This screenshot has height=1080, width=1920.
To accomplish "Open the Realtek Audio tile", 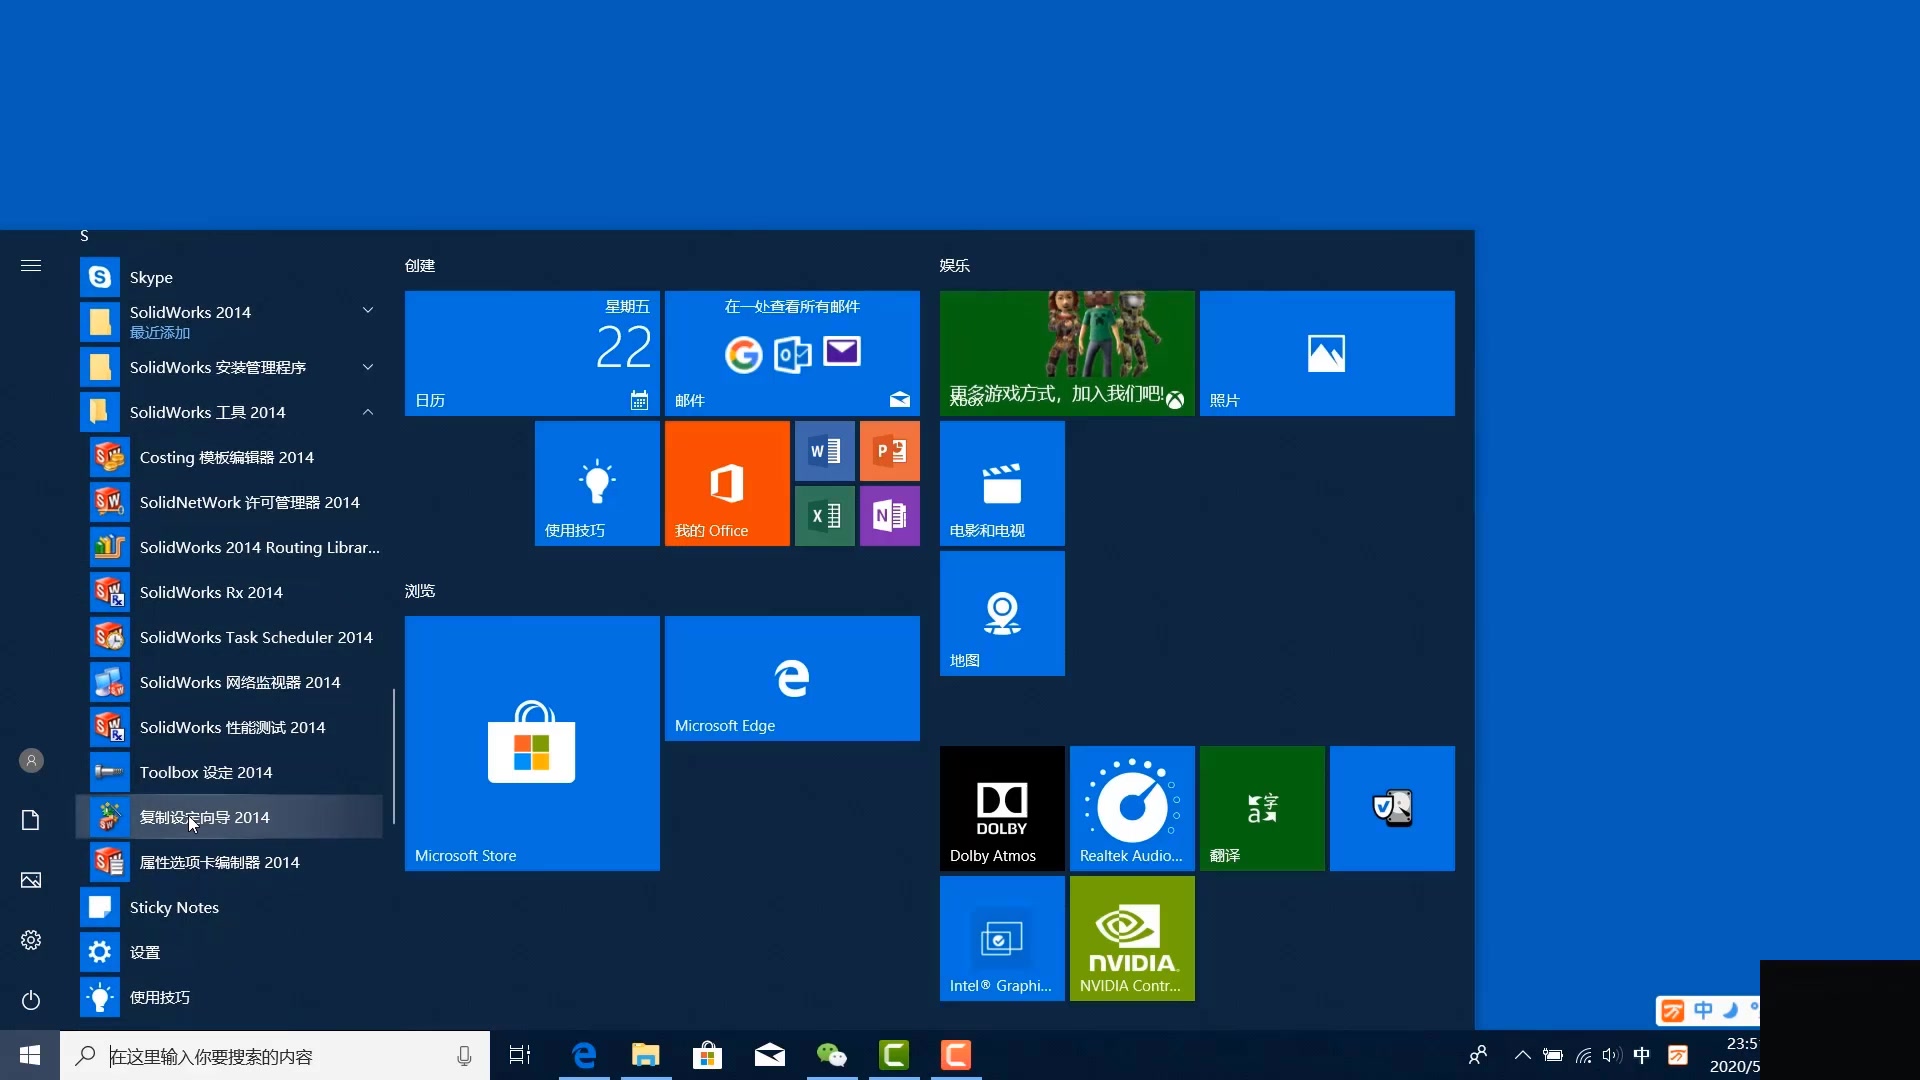I will coord(1132,808).
